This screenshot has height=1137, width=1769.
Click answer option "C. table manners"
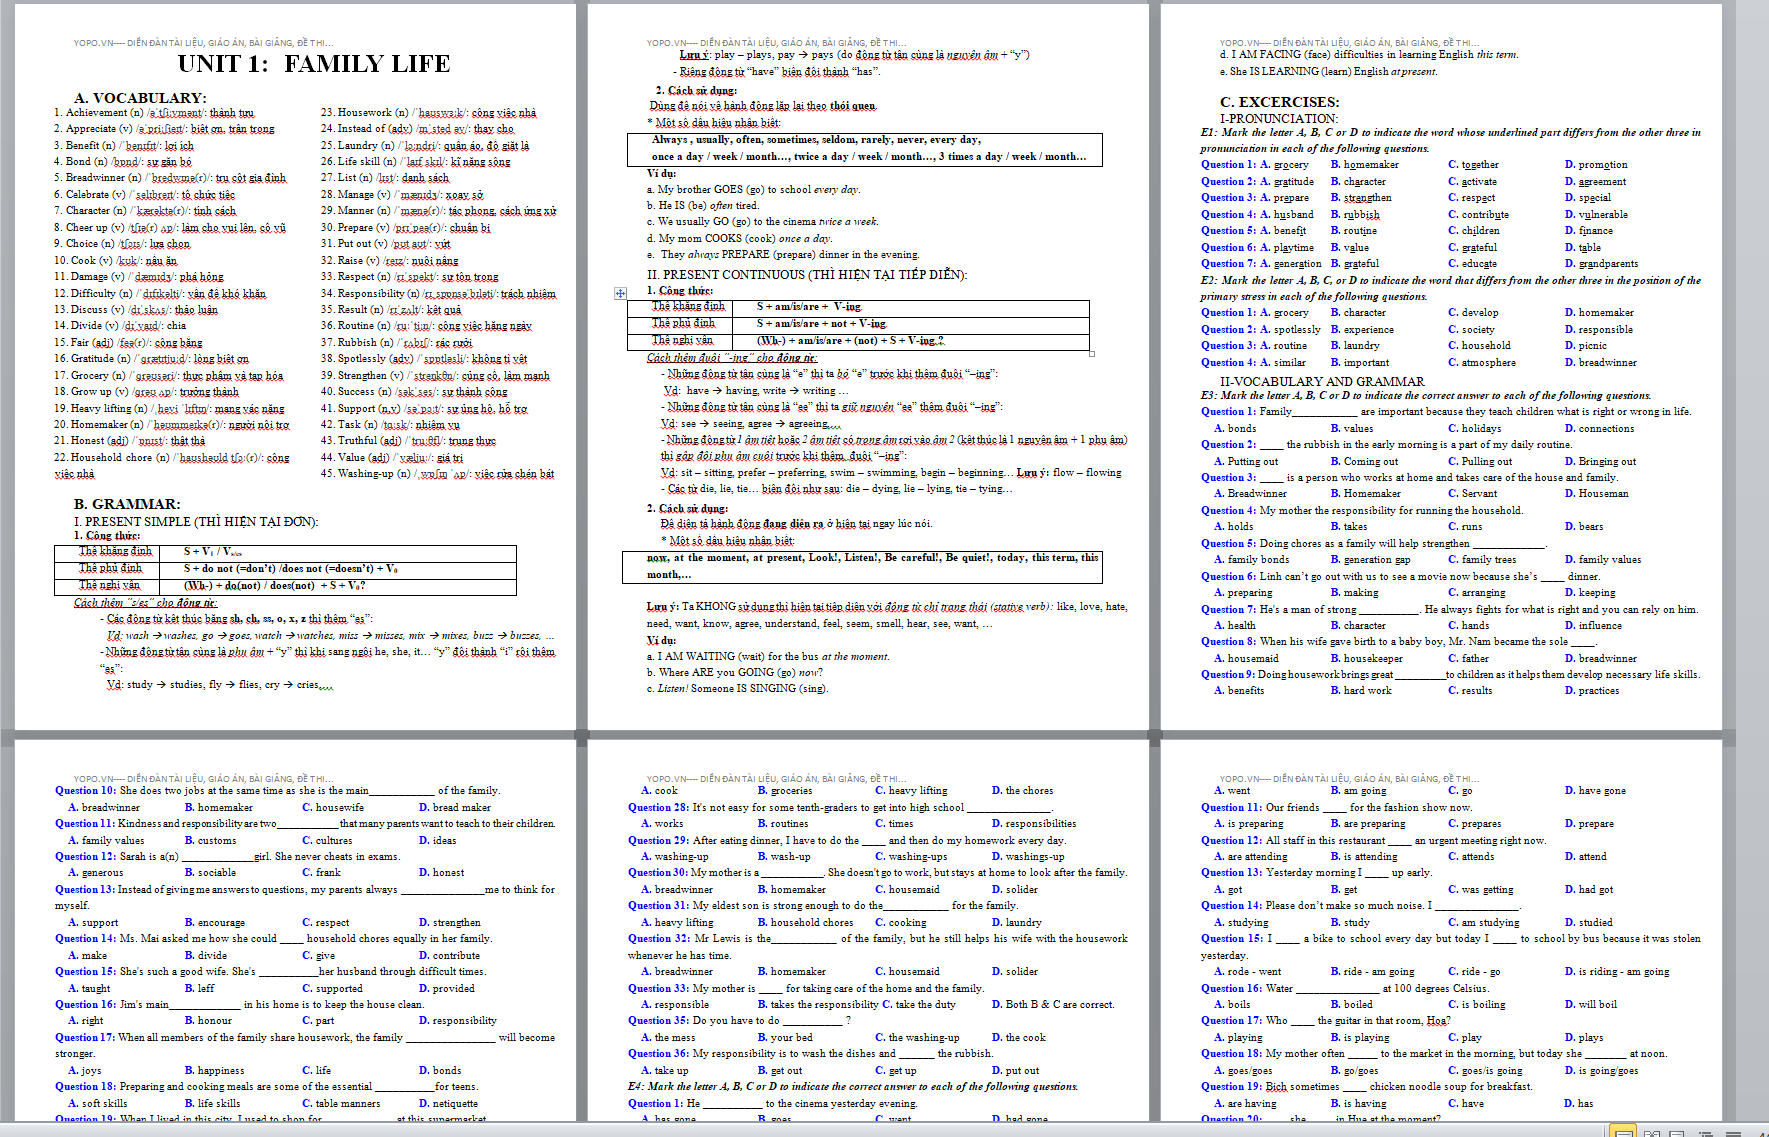[x=341, y=1103]
